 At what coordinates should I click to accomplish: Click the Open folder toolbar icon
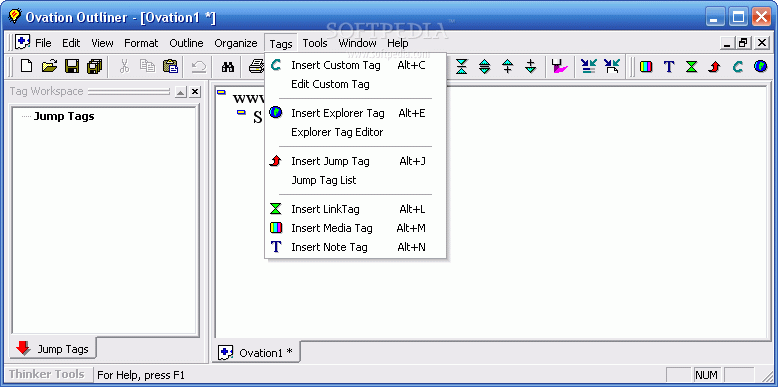coord(49,66)
